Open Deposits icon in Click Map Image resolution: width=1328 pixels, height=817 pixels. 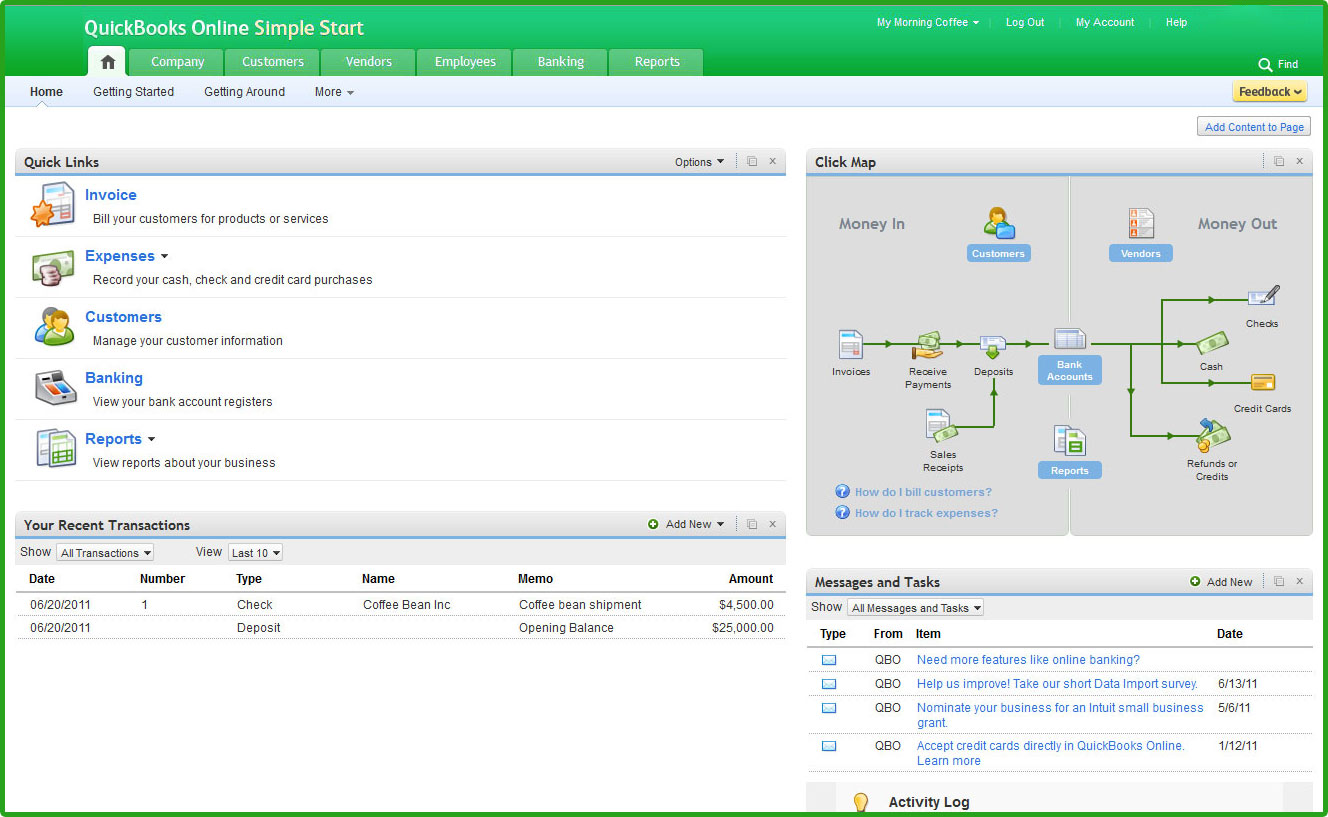tap(992, 347)
